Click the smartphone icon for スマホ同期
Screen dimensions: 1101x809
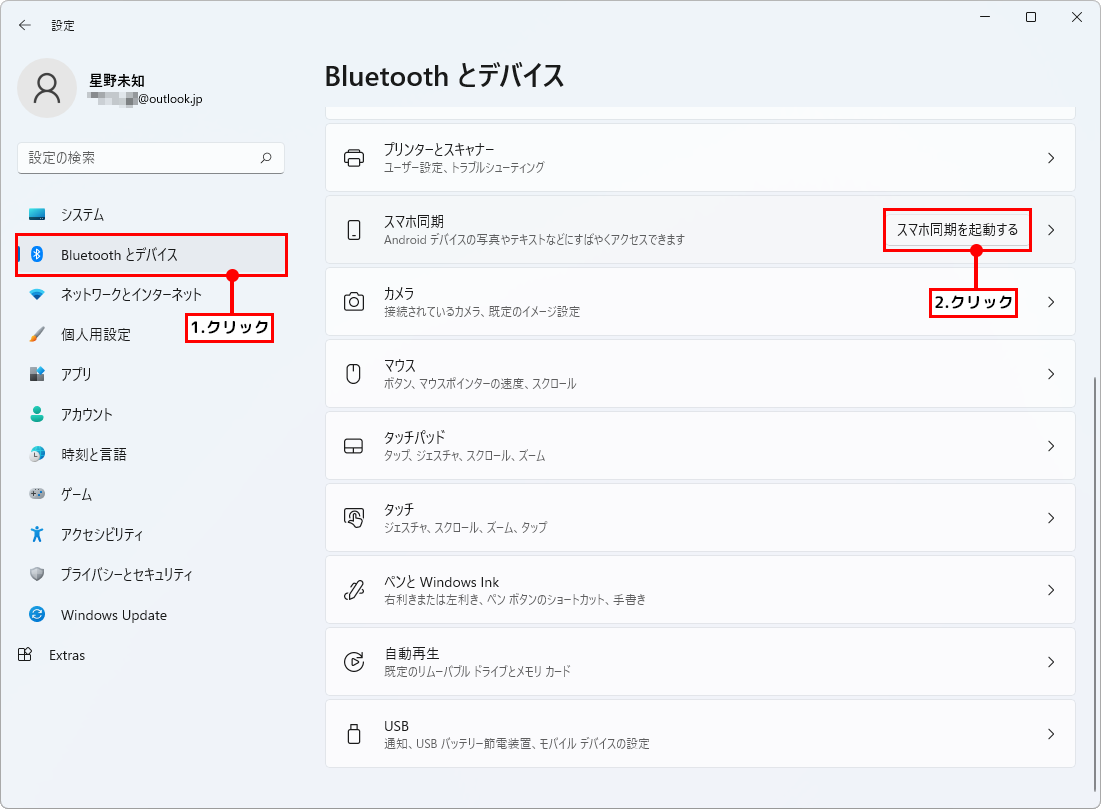pyautogui.click(x=354, y=230)
